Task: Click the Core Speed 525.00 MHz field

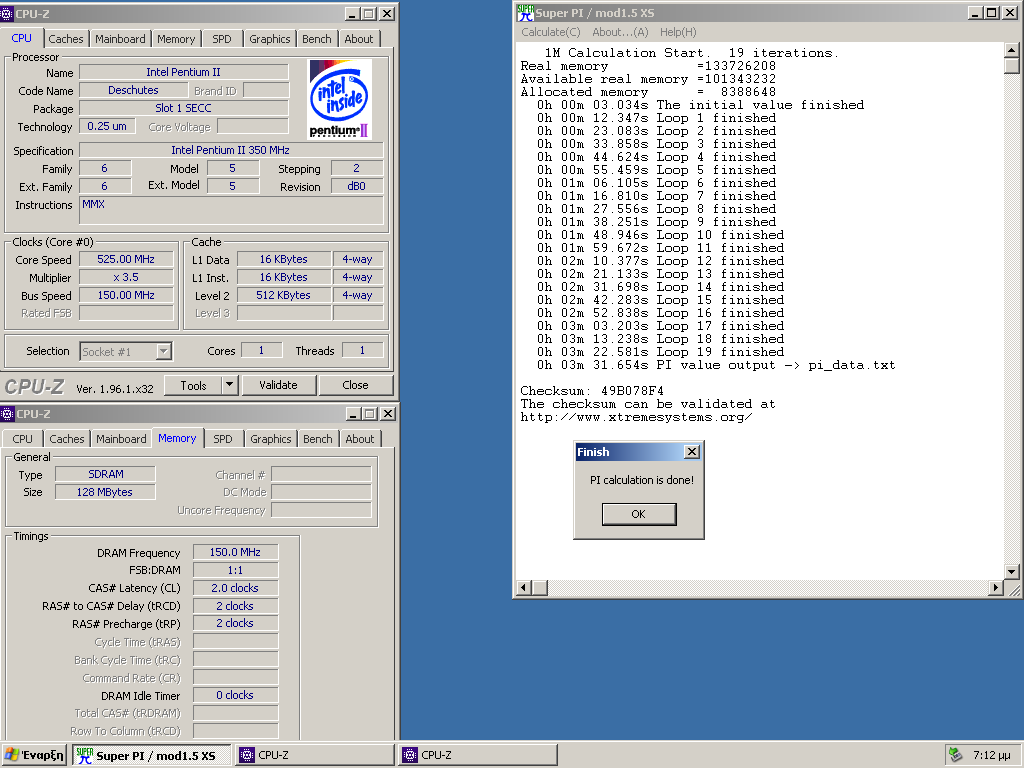Action: (126, 259)
